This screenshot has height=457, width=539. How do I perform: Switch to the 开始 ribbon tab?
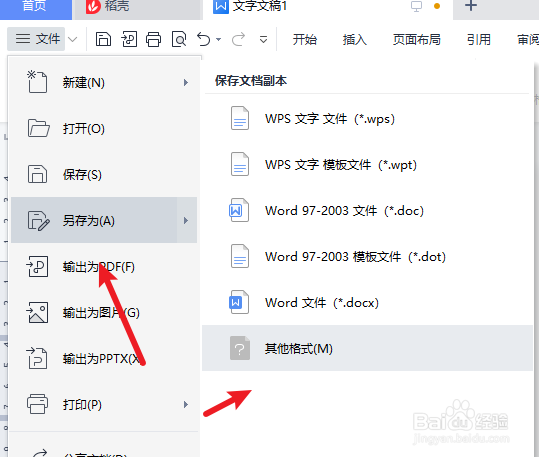[x=305, y=40]
